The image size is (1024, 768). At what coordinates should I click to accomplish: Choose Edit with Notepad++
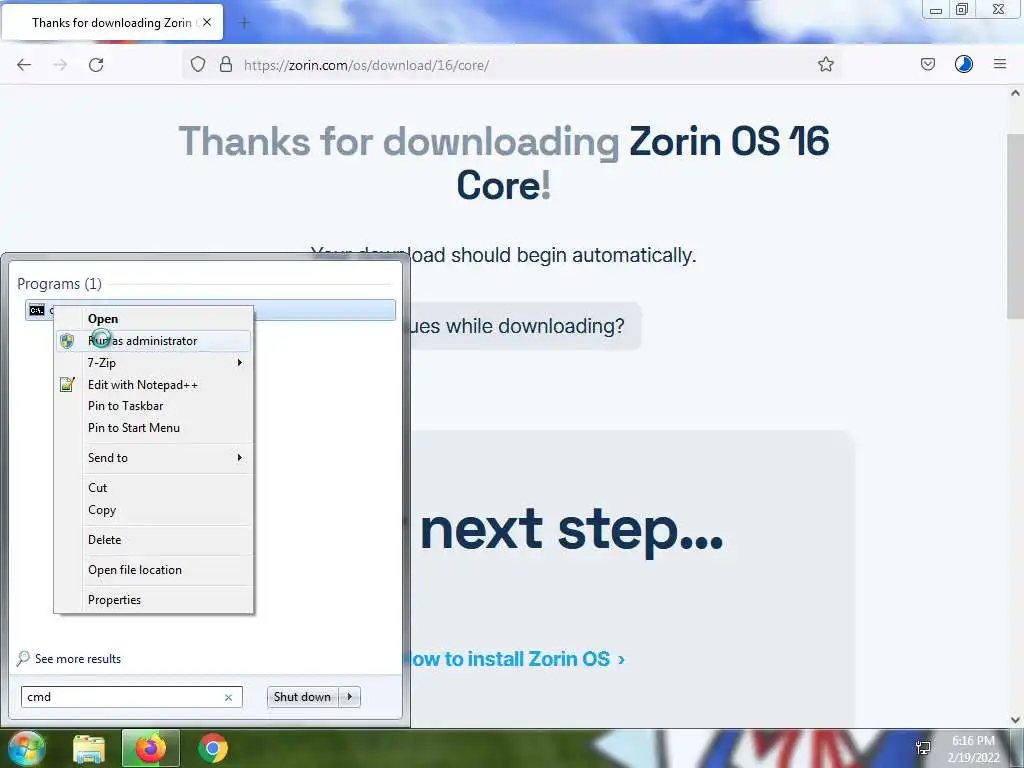[153, 385]
